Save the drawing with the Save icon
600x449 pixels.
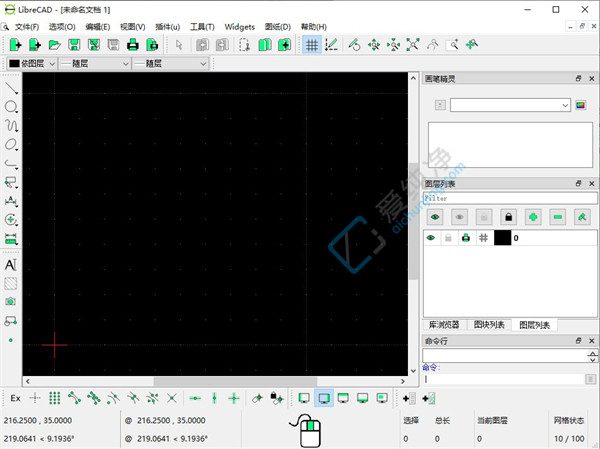click(x=74, y=45)
